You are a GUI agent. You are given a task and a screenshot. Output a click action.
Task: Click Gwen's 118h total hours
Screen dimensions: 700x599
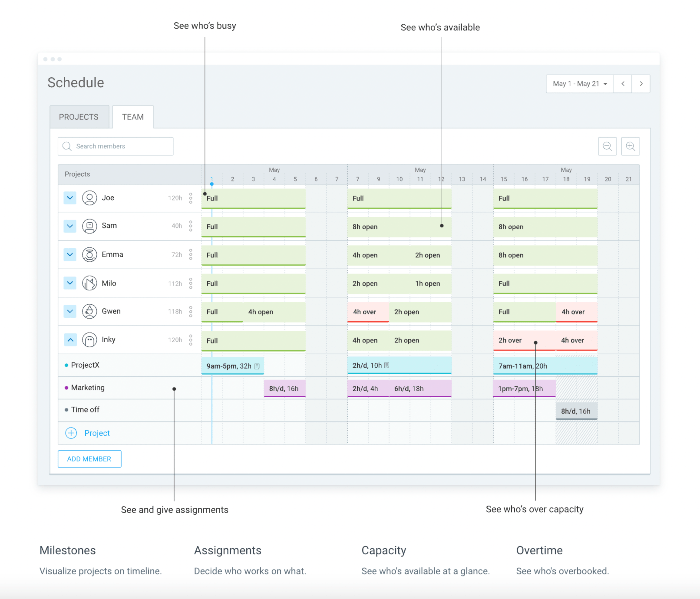175,311
